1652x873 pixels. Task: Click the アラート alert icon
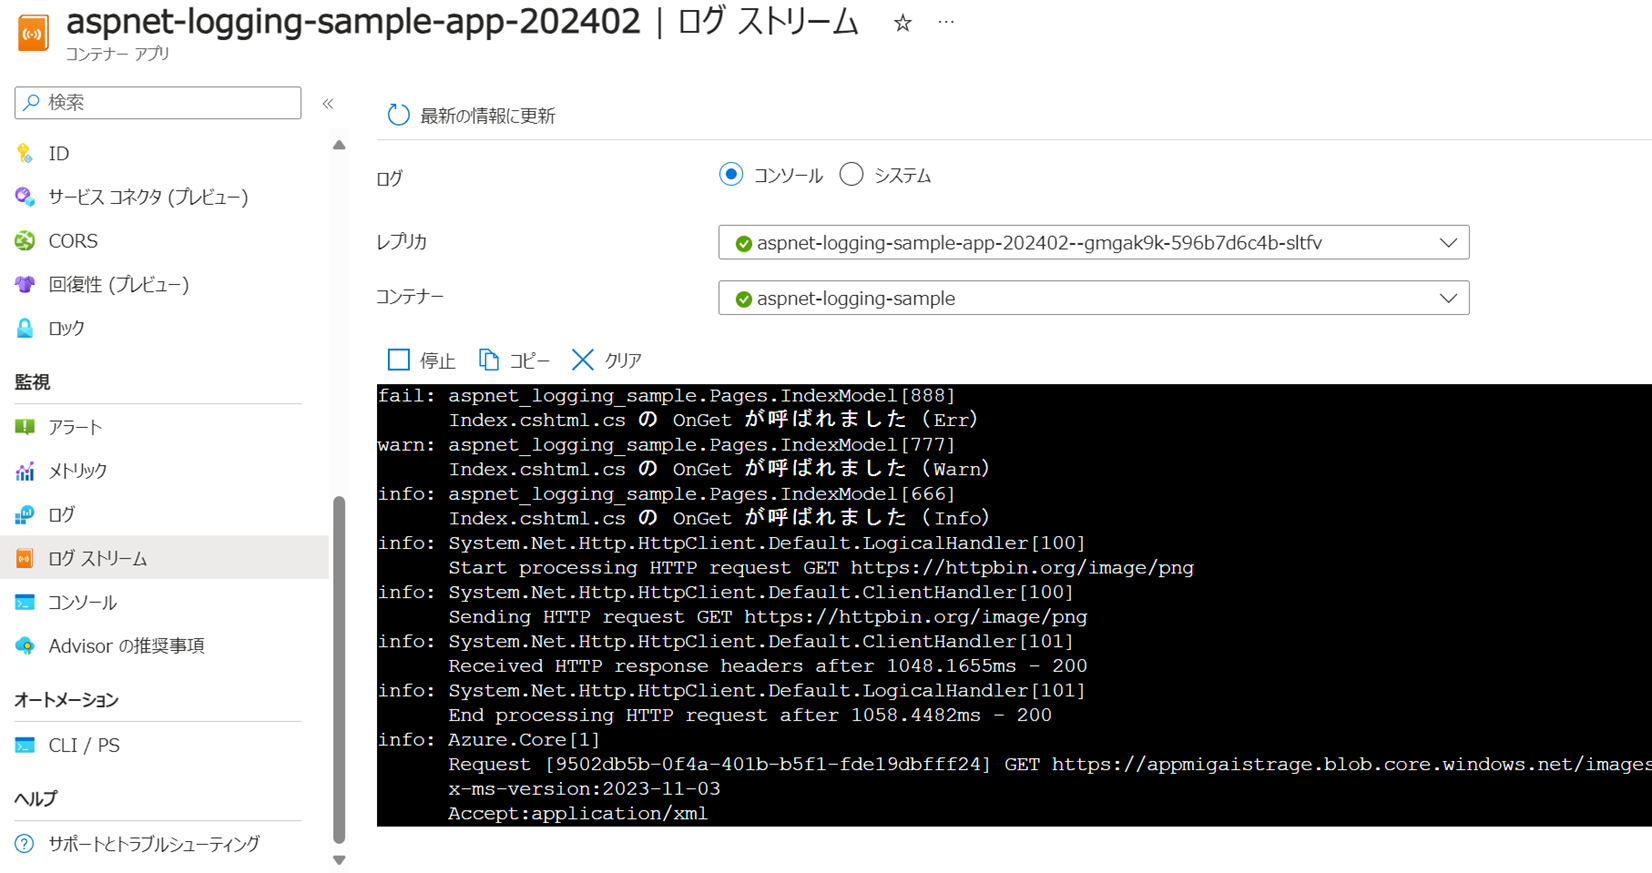pyautogui.click(x=25, y=427)
